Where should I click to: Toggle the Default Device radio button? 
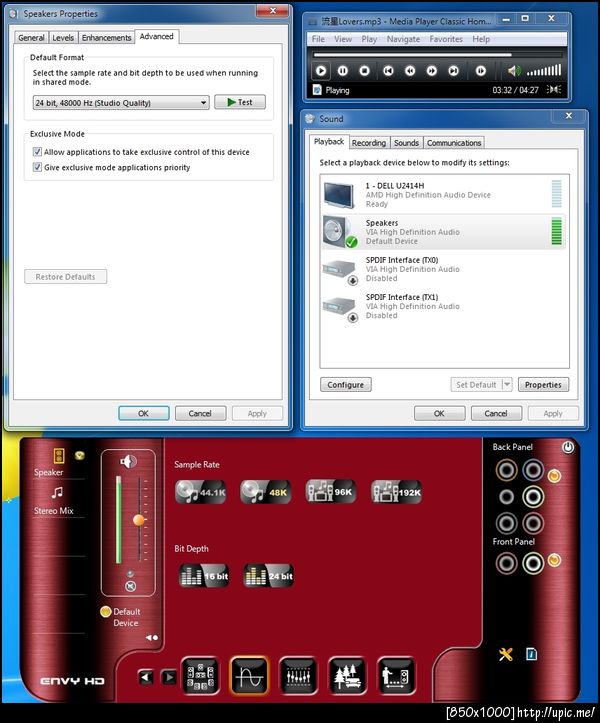pyautogui.click(x=106, y=611)
